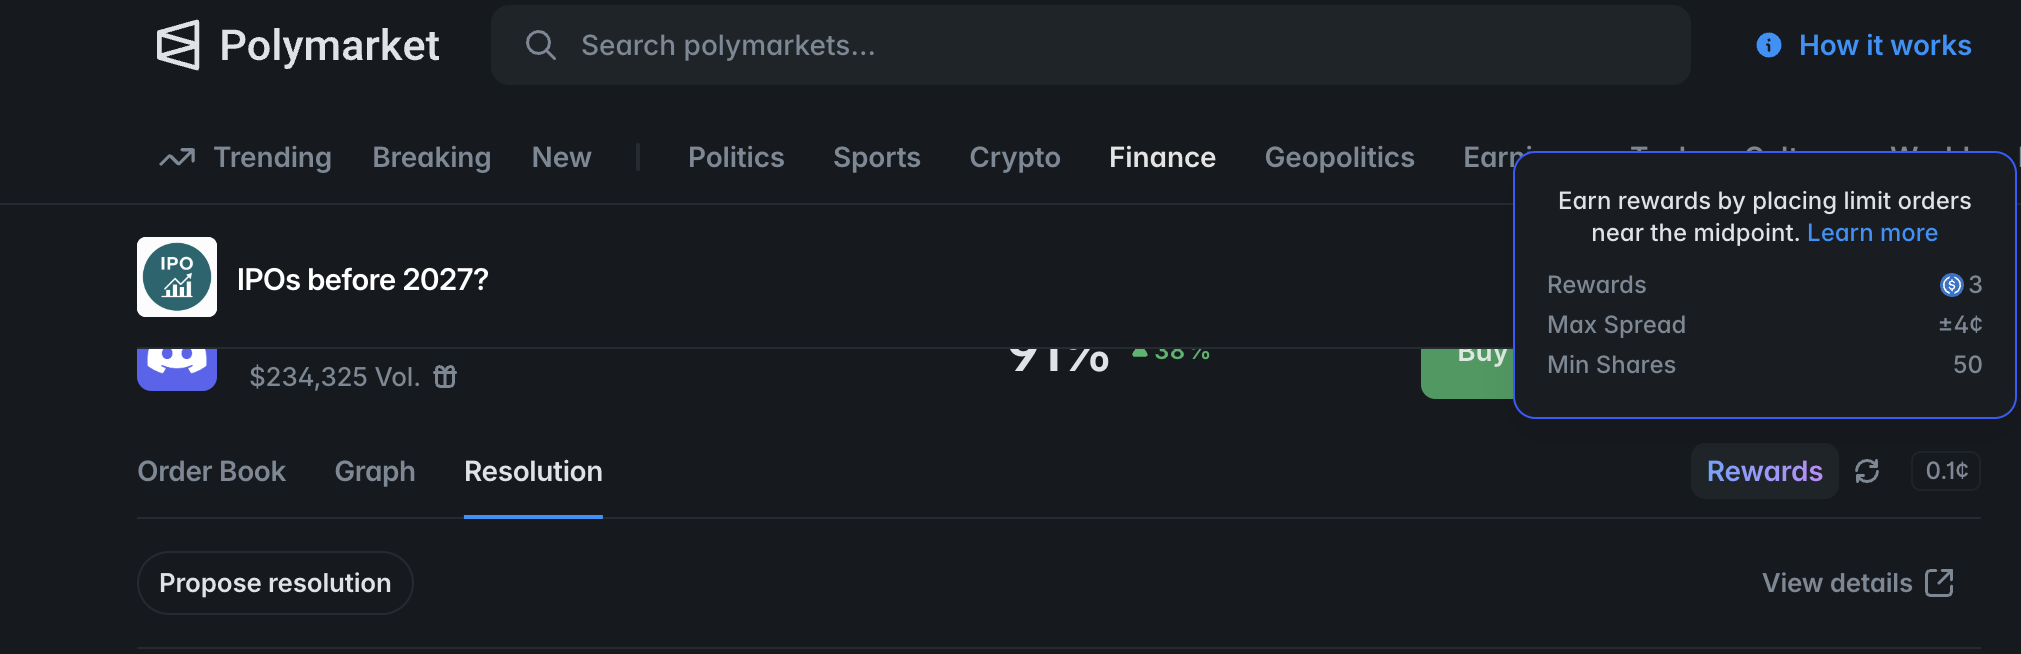Image resolution: width=2021 pixels, height=654 pixels.
Task: Click the refresh icon beside Rewards
Action: pyautogui.click(x=1869, y=470)
